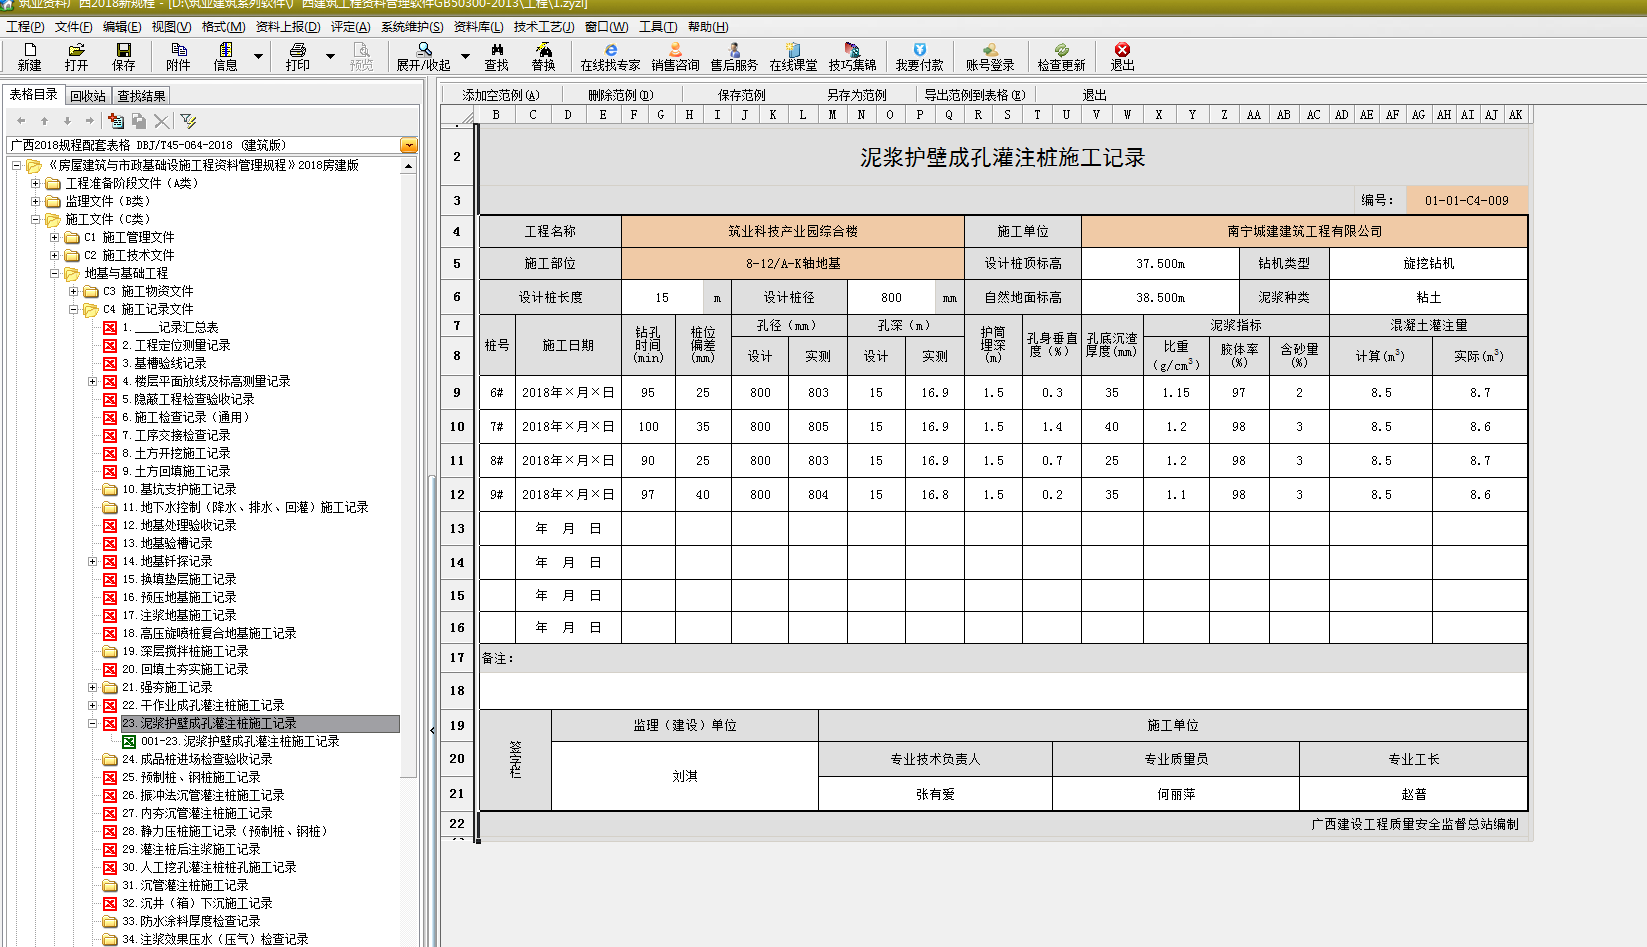Click the 查找 search icon

[x=496, y=56]
